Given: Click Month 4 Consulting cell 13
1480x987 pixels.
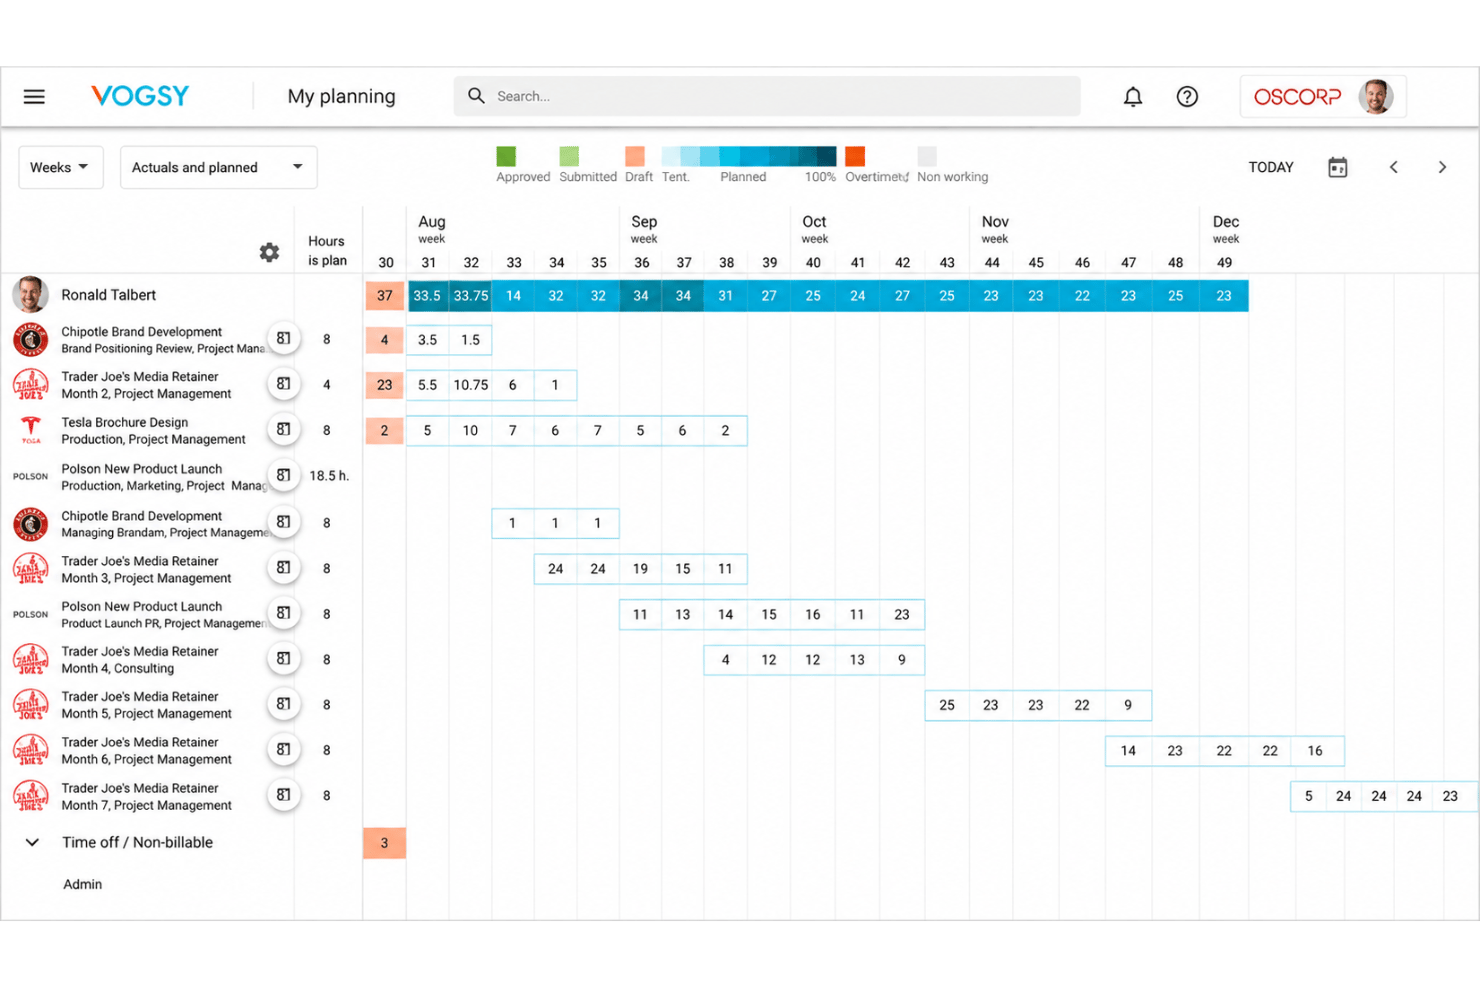Looking at the screenshot, I should point(857,660).
